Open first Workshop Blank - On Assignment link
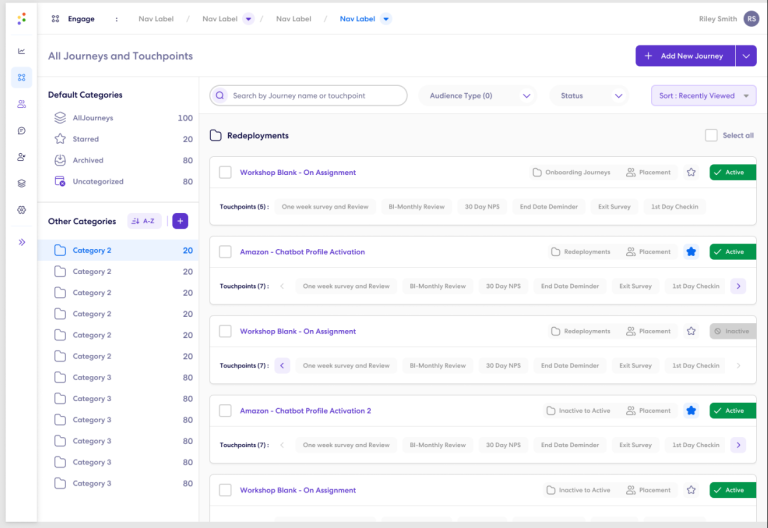The height and width of the screenshot is (528, 768). pos(298,172)
